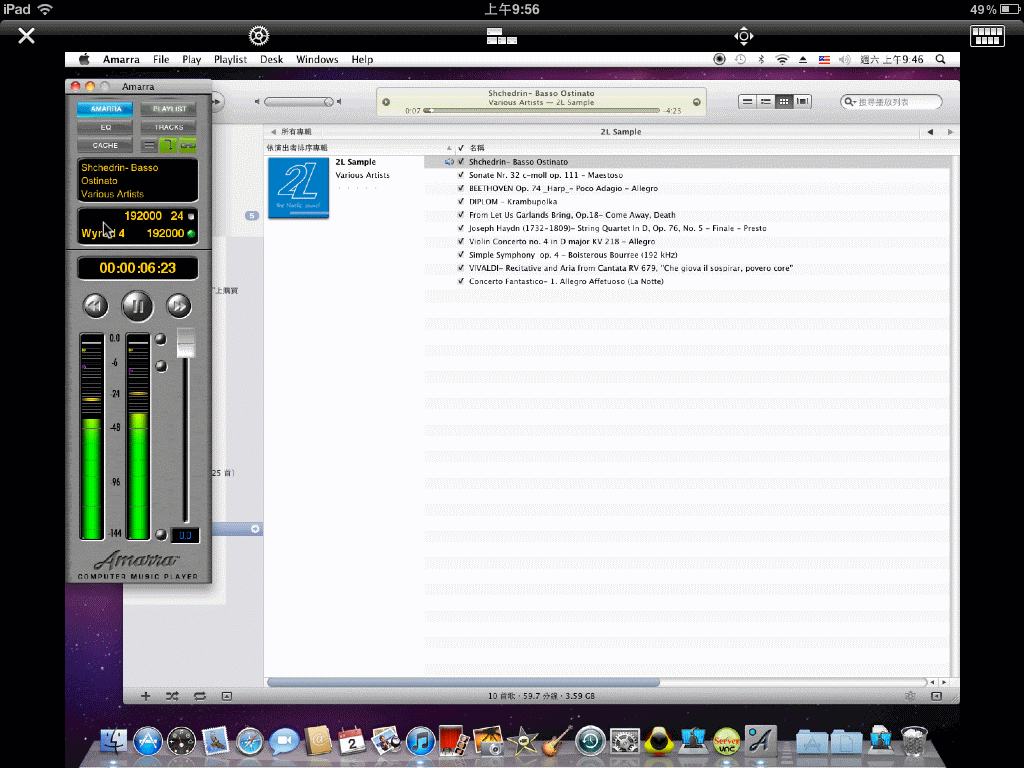This screenshot has width=1024, height=768.
Task: Uncheck the Shchedrin- Basso Ostinato track
Action: [461, 161]
